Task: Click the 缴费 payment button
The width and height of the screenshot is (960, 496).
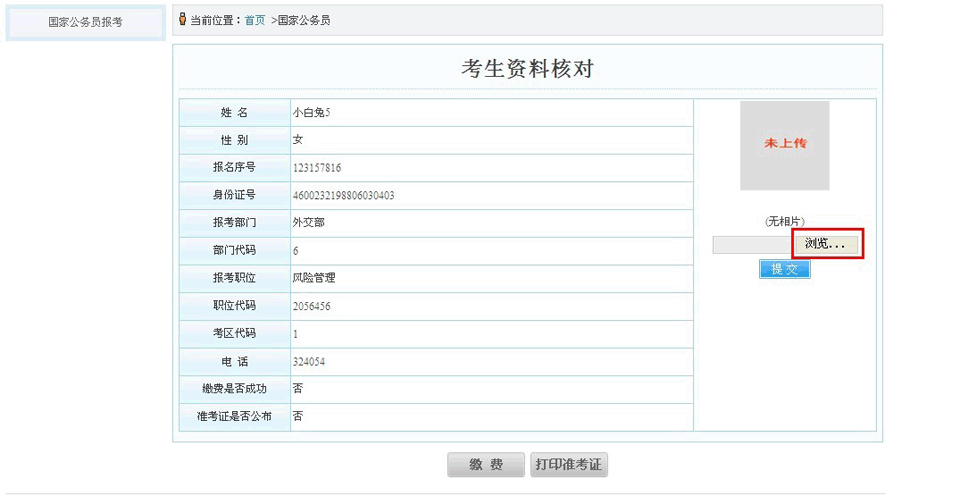Action: tap(486, 465)
